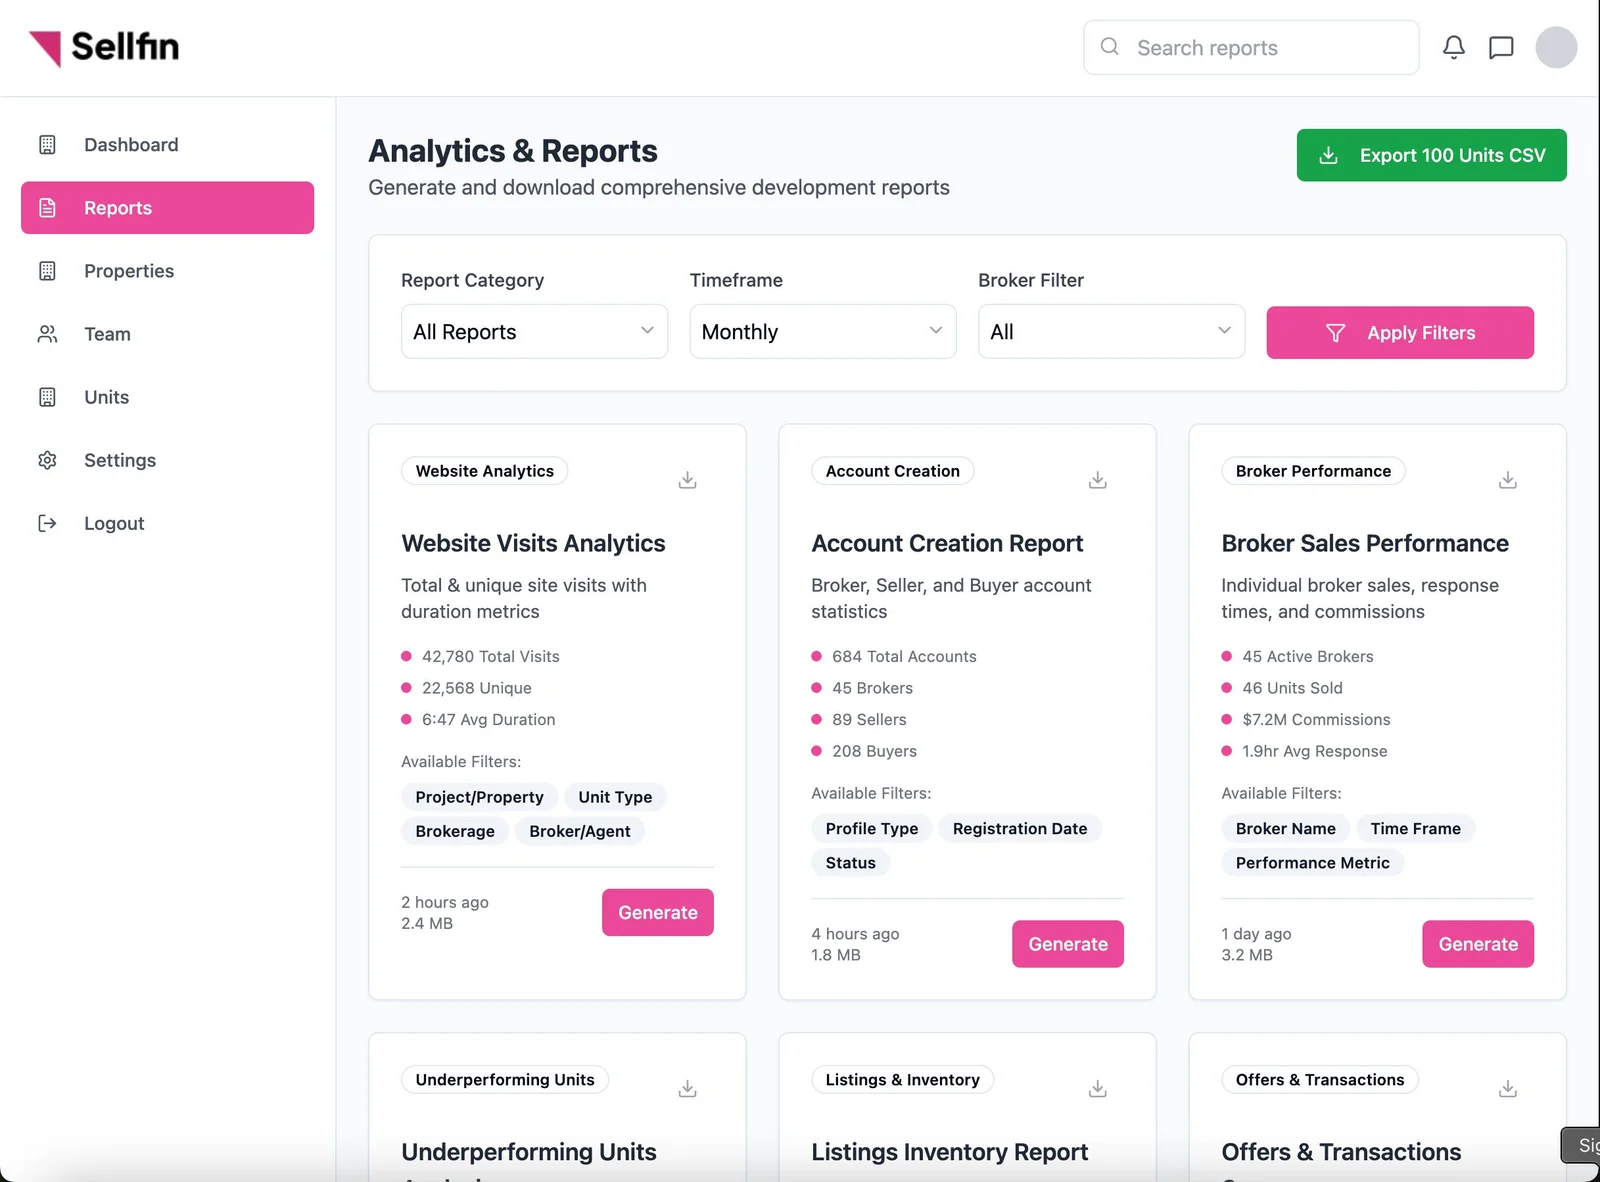Click the Website Analytics category tag

tap(484, 471)
